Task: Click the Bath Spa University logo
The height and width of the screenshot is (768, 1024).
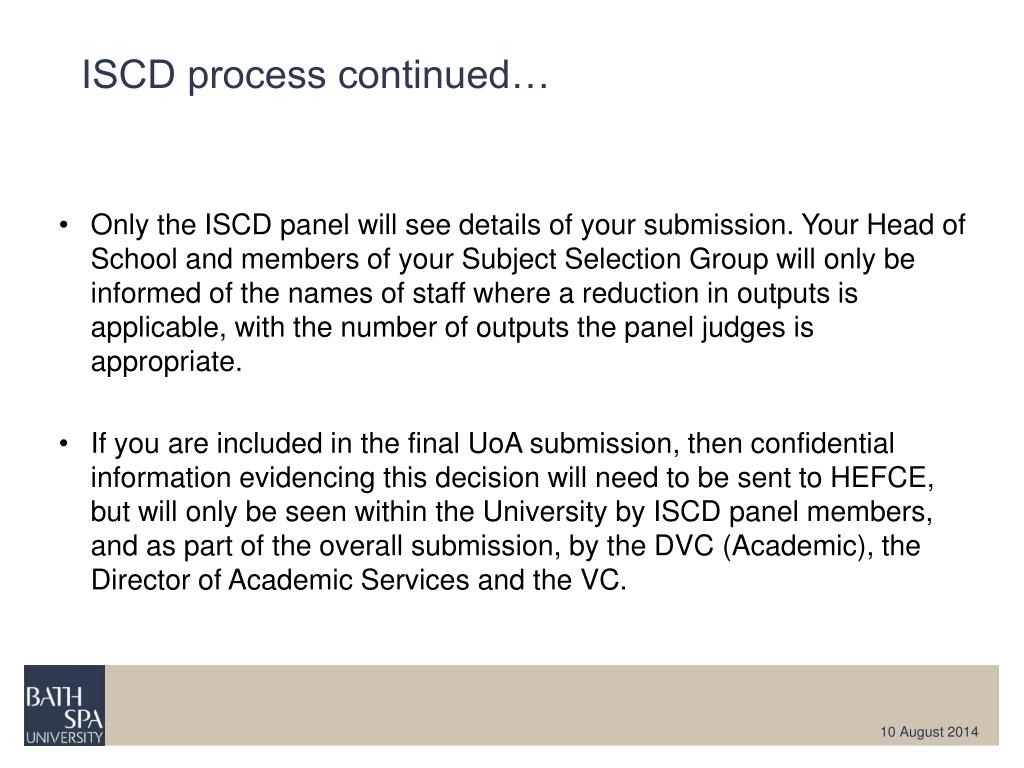Action: point(64,705)
